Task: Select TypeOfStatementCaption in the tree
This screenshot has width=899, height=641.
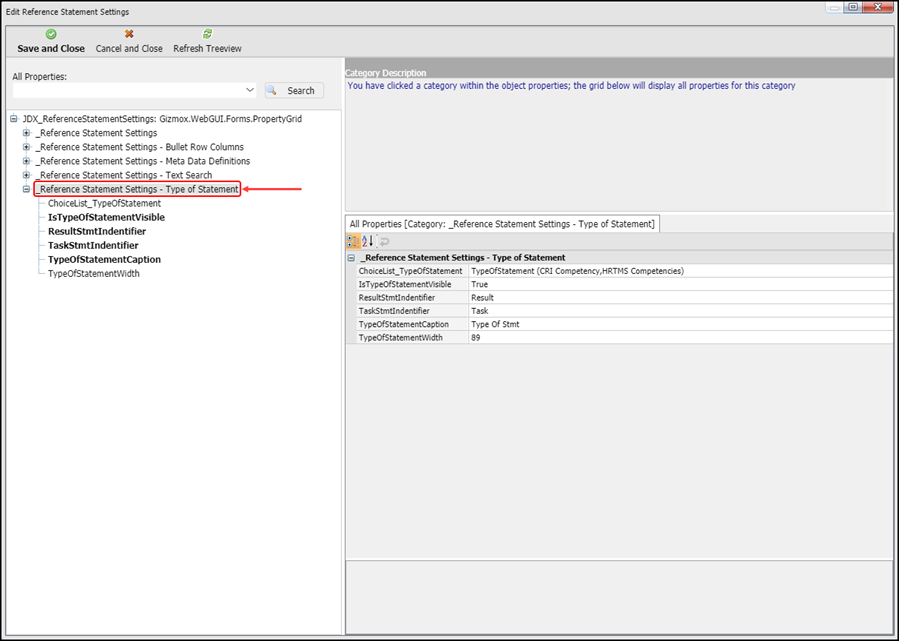Action: pos(104,259)
